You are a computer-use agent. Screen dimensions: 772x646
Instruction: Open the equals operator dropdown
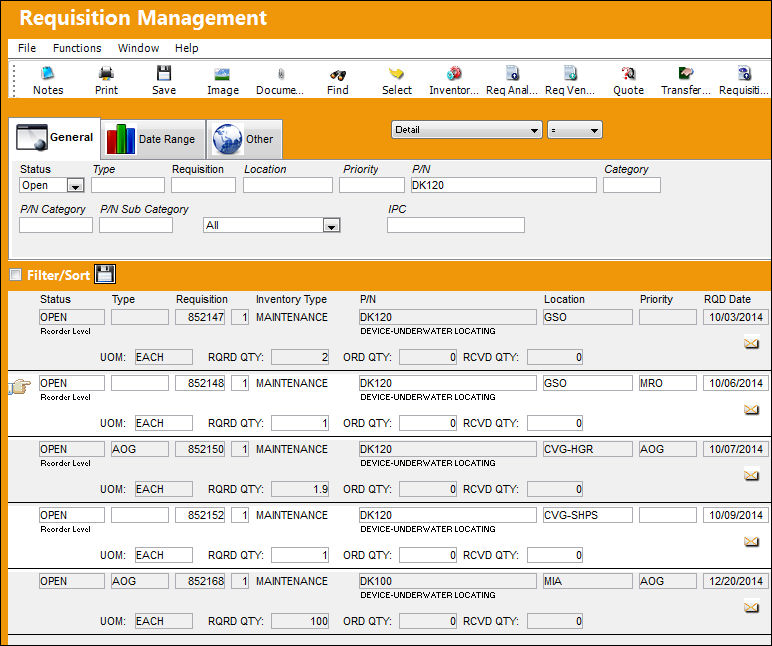(x=575, y=130)
